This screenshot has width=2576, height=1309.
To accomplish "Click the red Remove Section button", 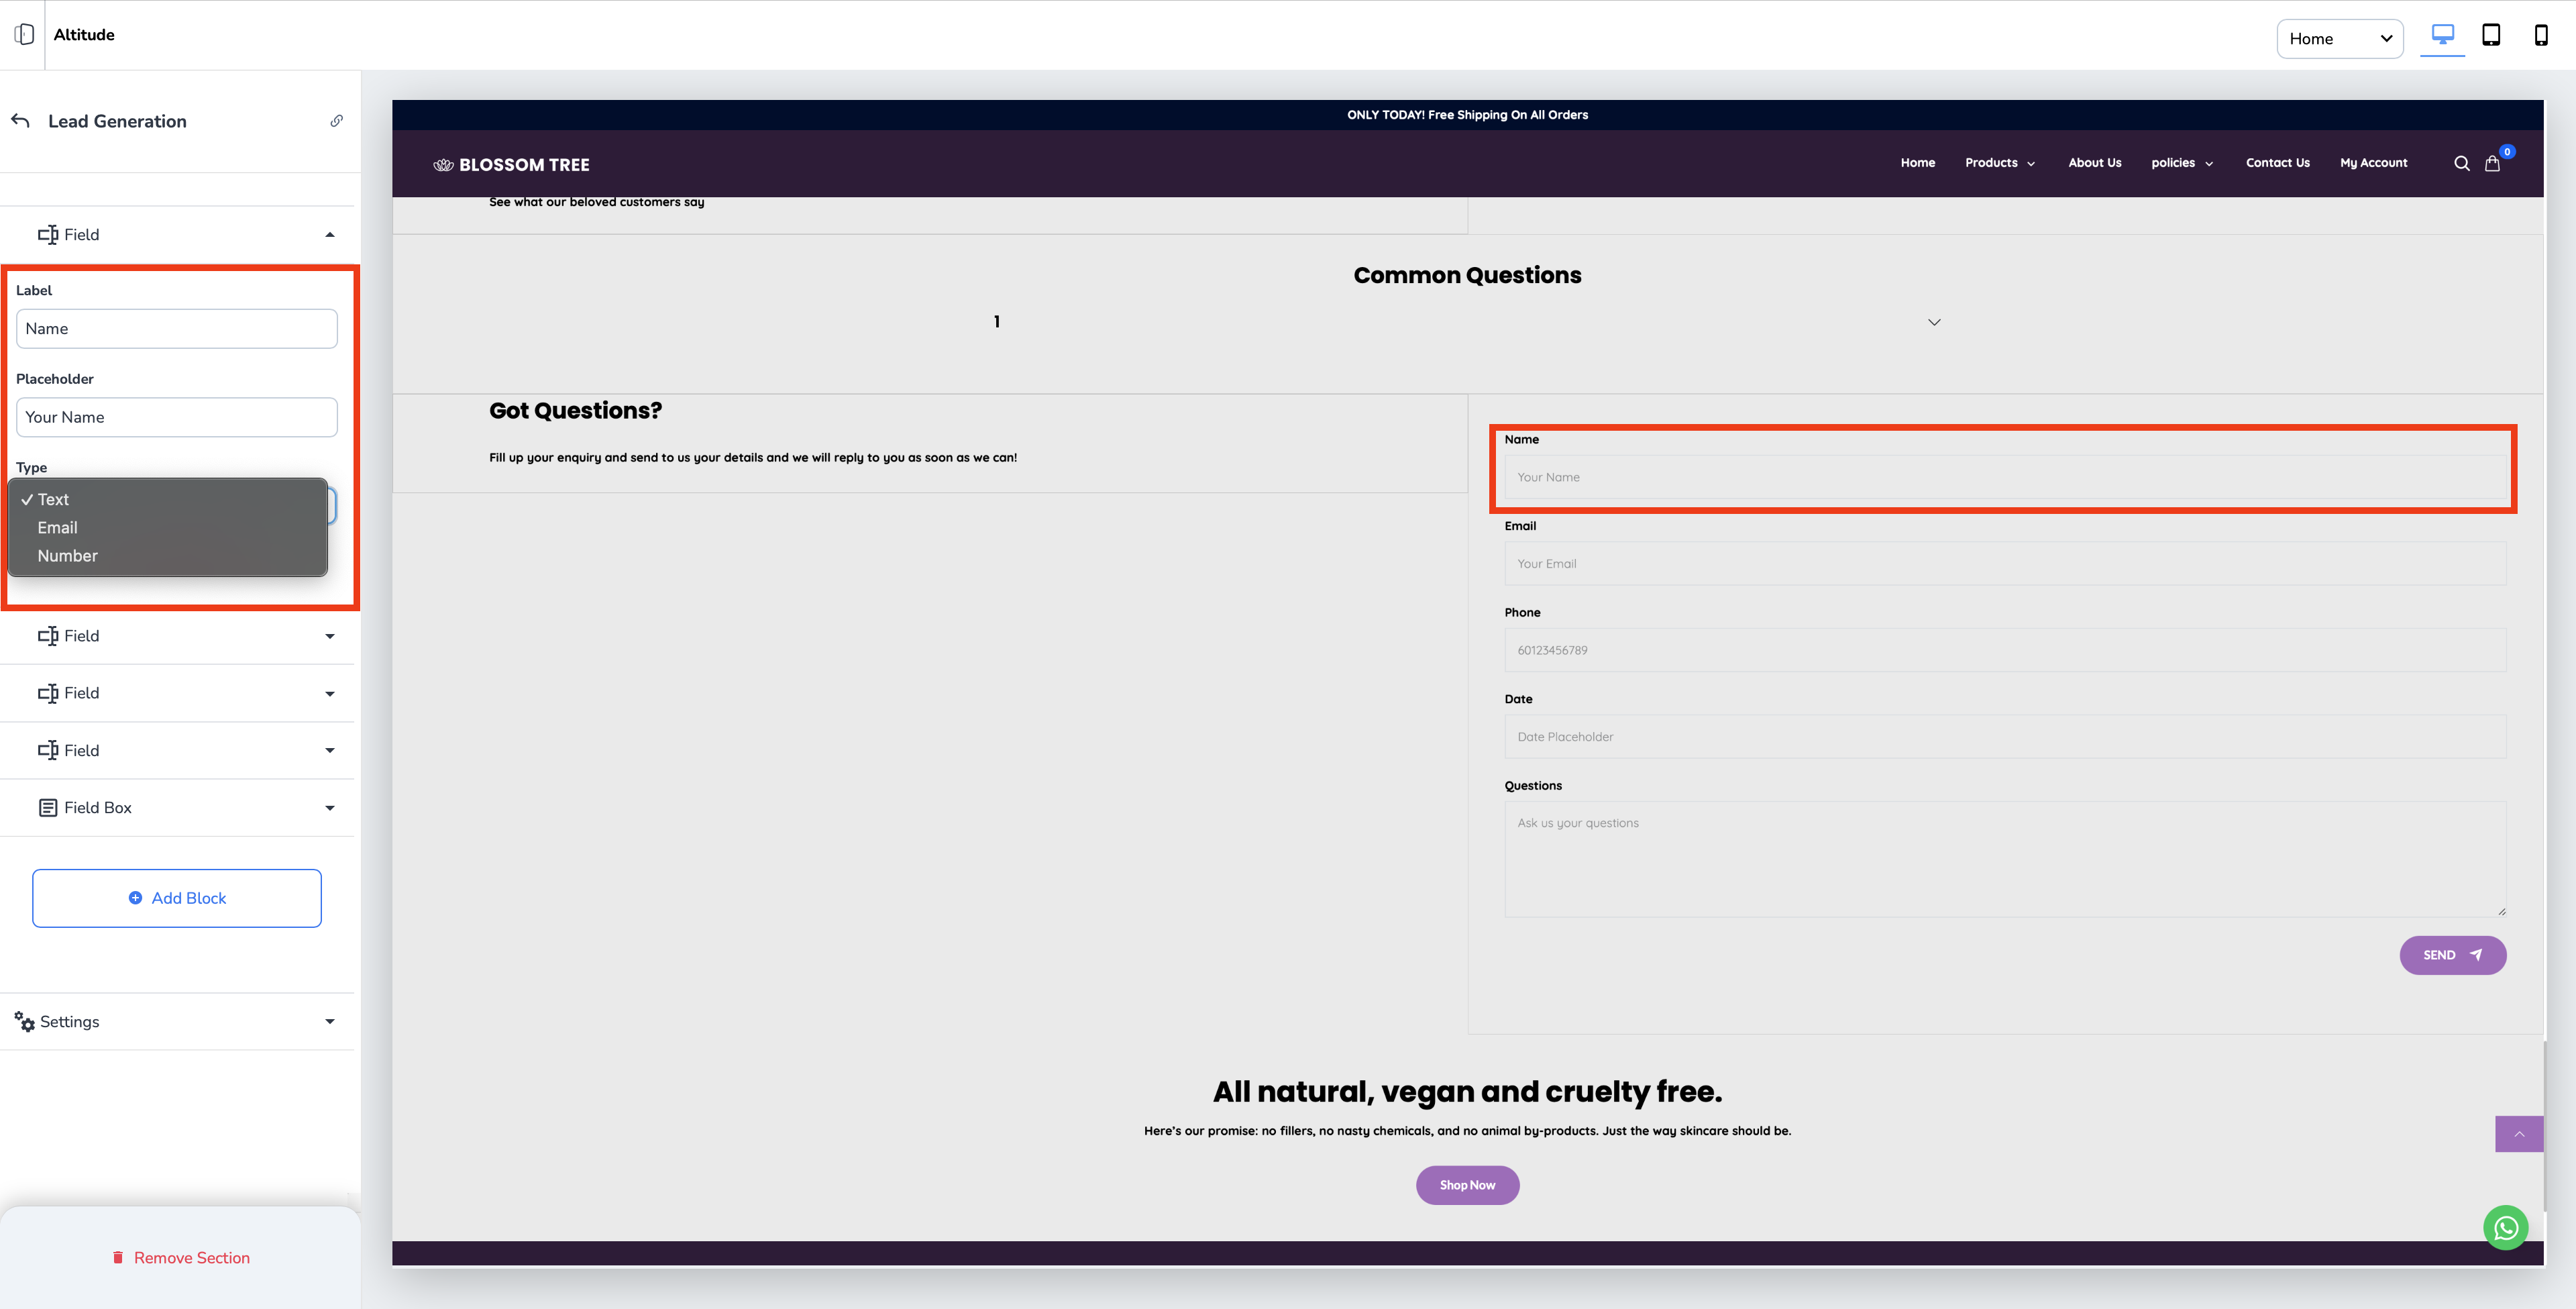I will (x=180, y=1258).
